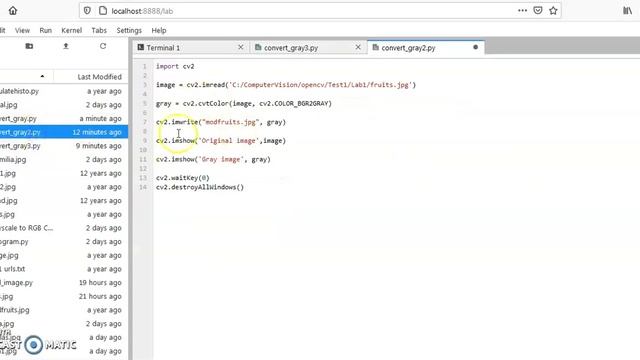Click the cv2.imread code line

[x=286, y=85]
